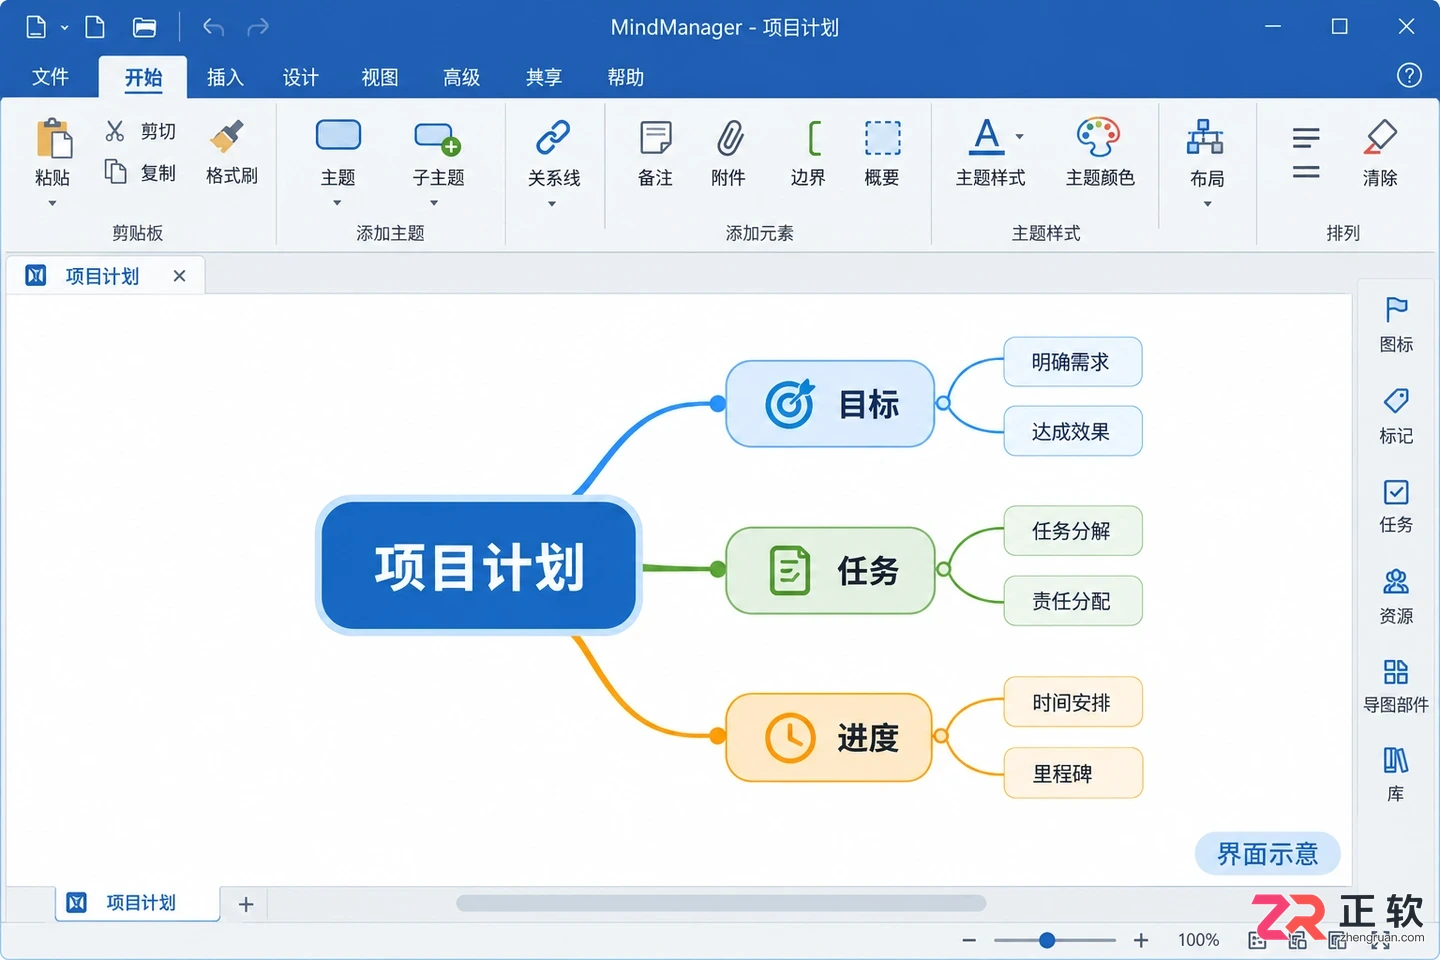Open 主题颜色 color palette
The height and width of the screenshot is (960, 1440).
[1098, 137]
